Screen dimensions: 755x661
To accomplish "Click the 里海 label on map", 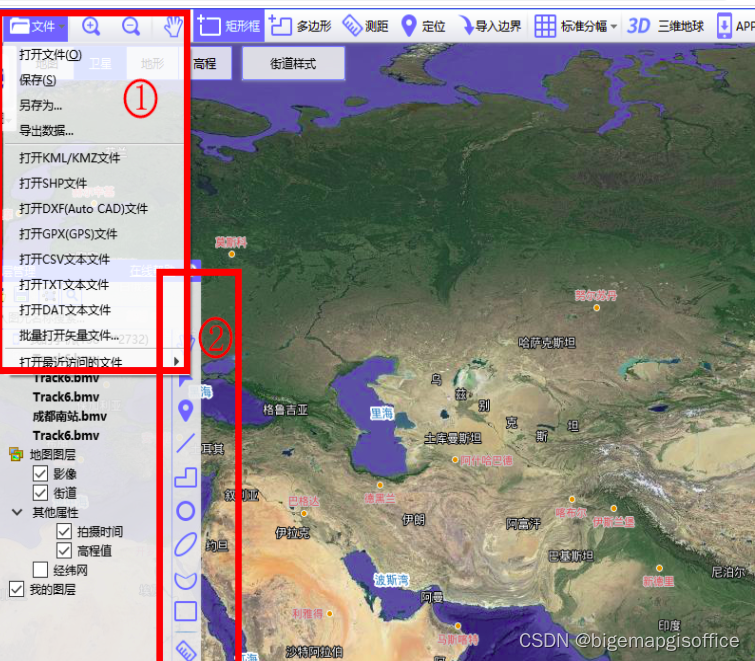I will coord(382,414).
